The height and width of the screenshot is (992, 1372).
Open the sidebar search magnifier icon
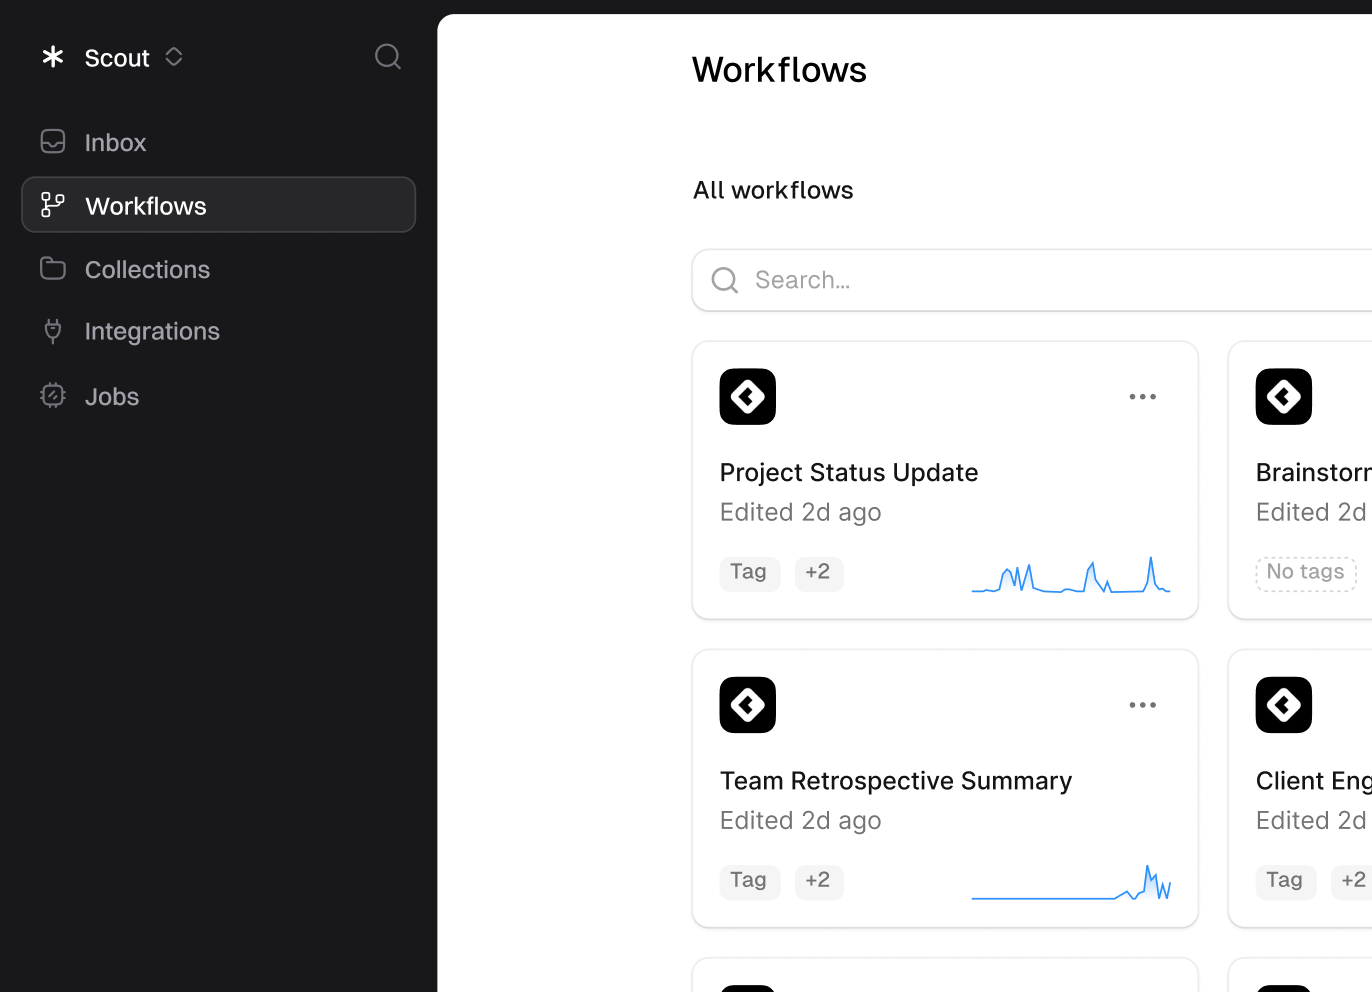pos(388,57)
